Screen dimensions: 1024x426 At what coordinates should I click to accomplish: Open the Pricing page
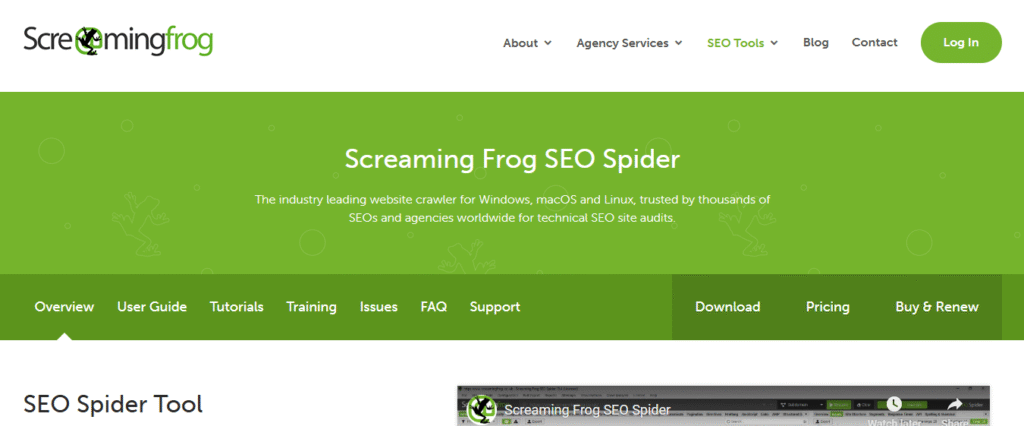pyautogui.click(x=827, y=306)
